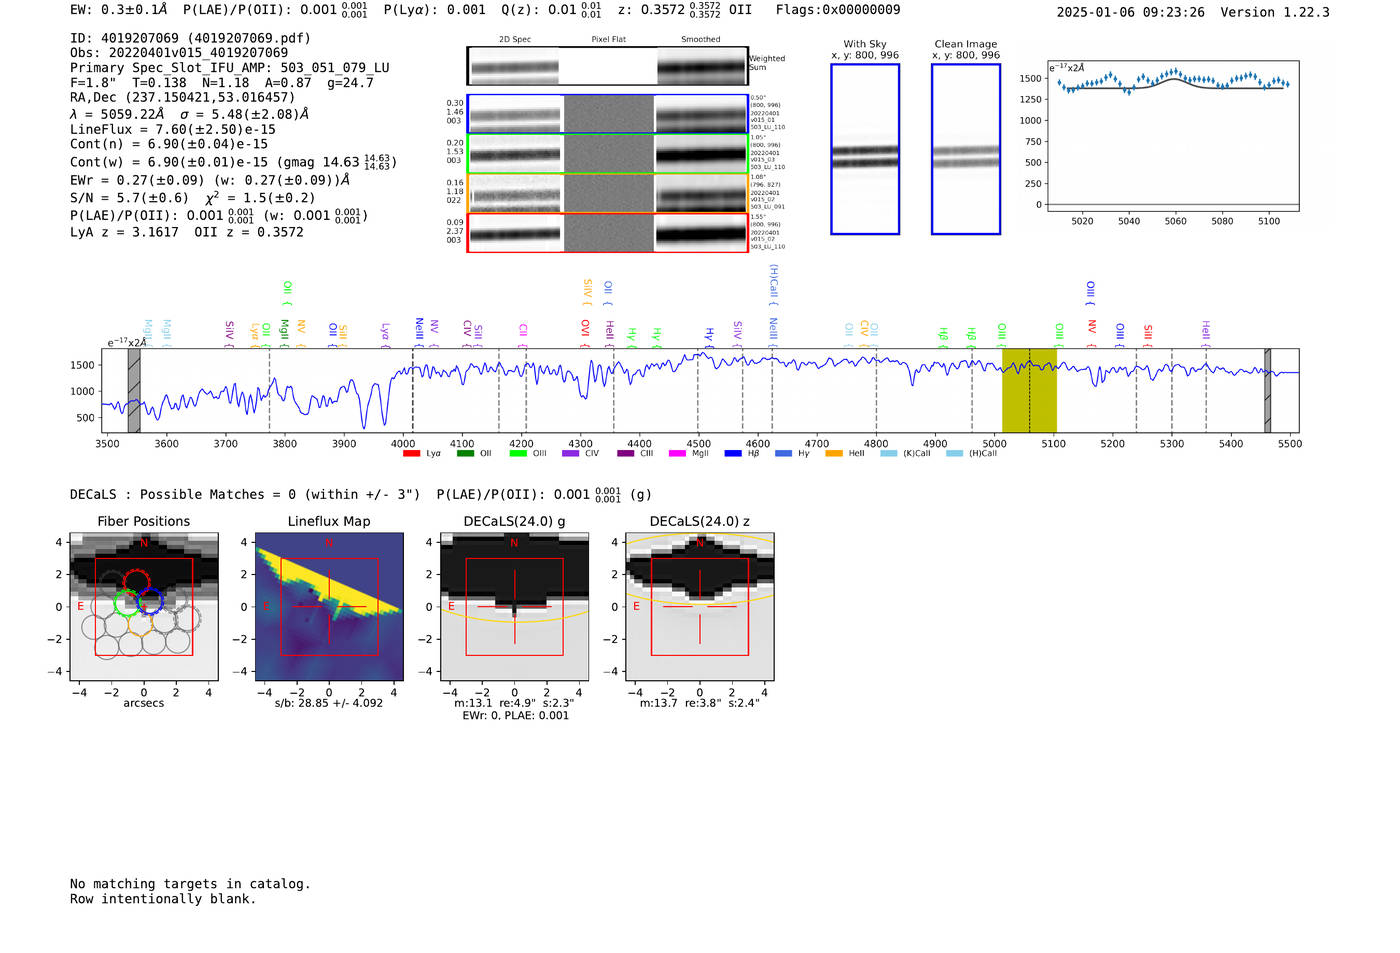Click the "LyA z = 3.1617" redshift line
The width and height of the screenshot is (1400, 953).
point(124,232)
